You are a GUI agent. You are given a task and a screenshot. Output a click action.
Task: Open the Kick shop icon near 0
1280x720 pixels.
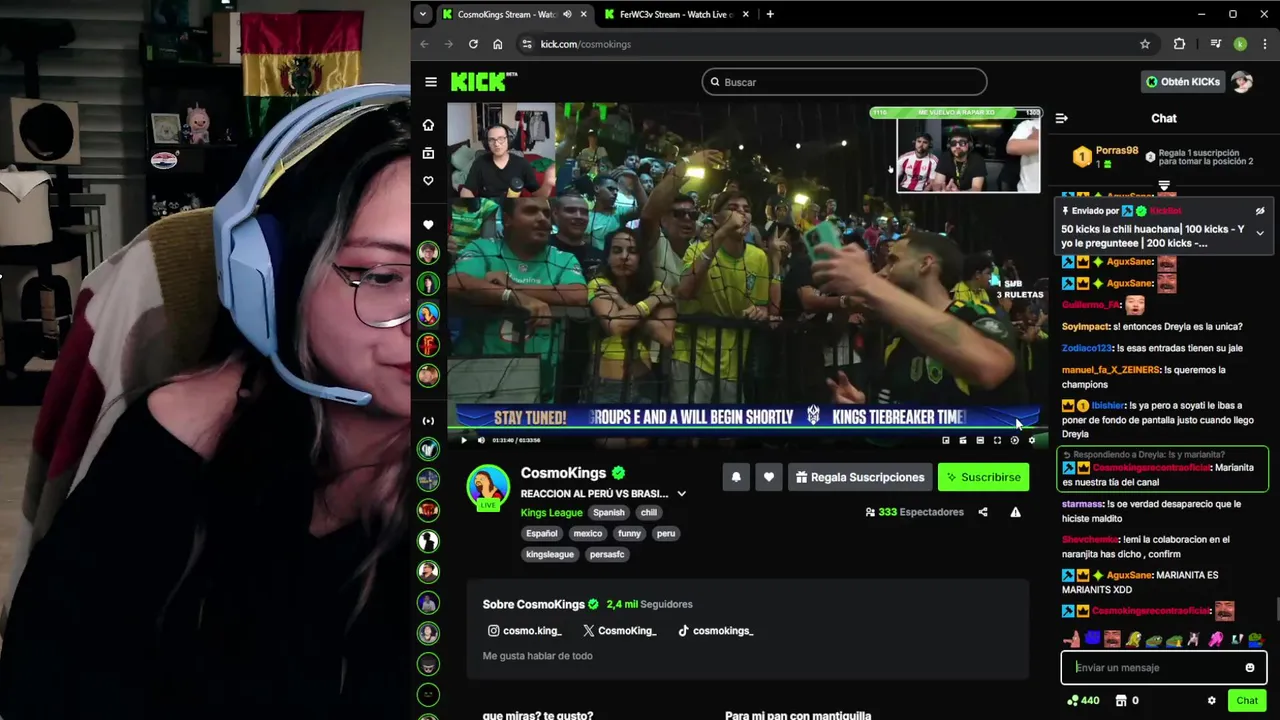click(x=1121, y=701)
